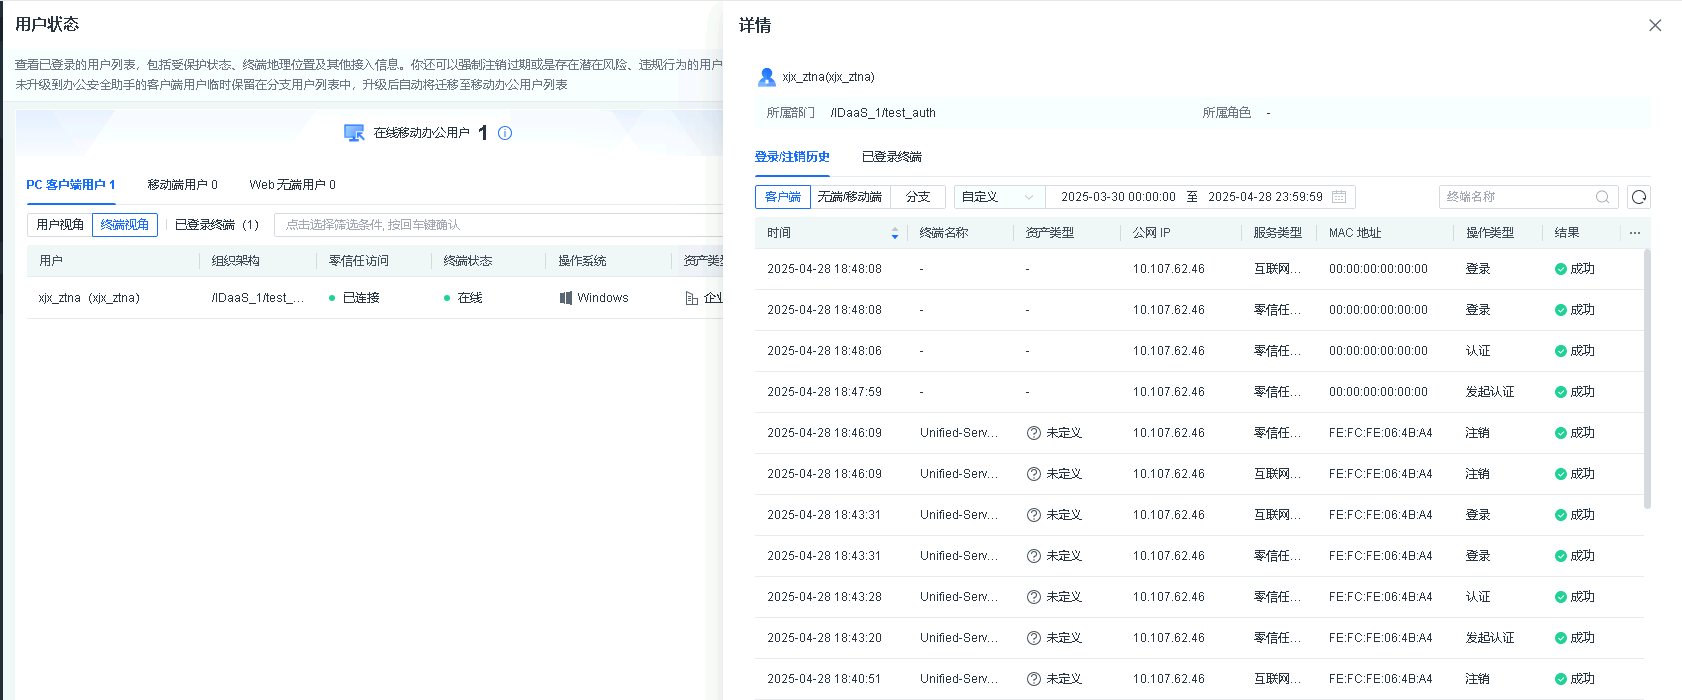Open the calendar icon in date range
This screenshot has height=700, width=1682.
click(1339, 197)
